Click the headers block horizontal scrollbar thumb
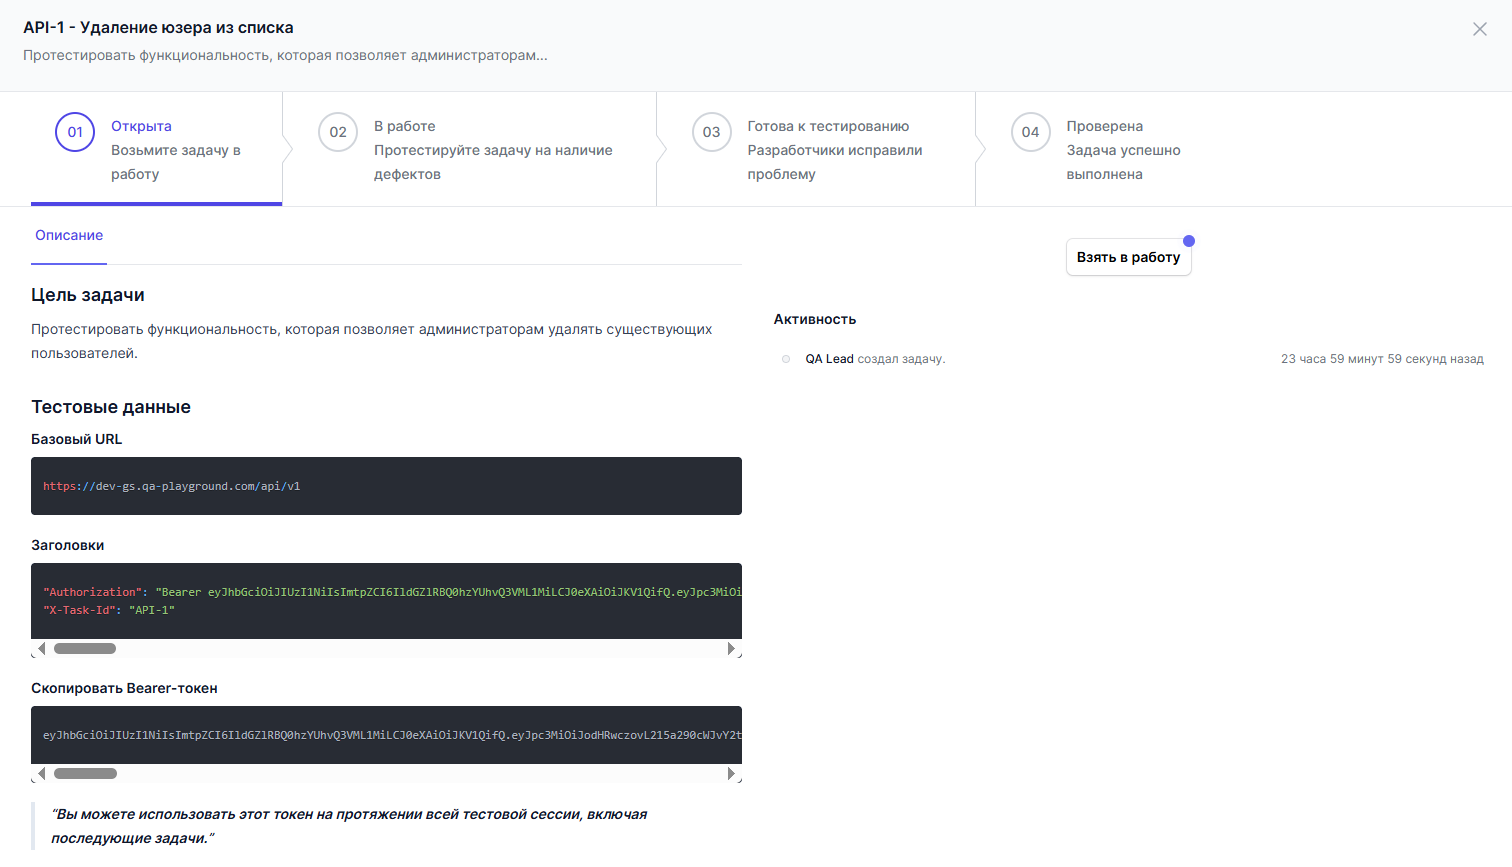1512x867 pixels. (x=85, y=649)
